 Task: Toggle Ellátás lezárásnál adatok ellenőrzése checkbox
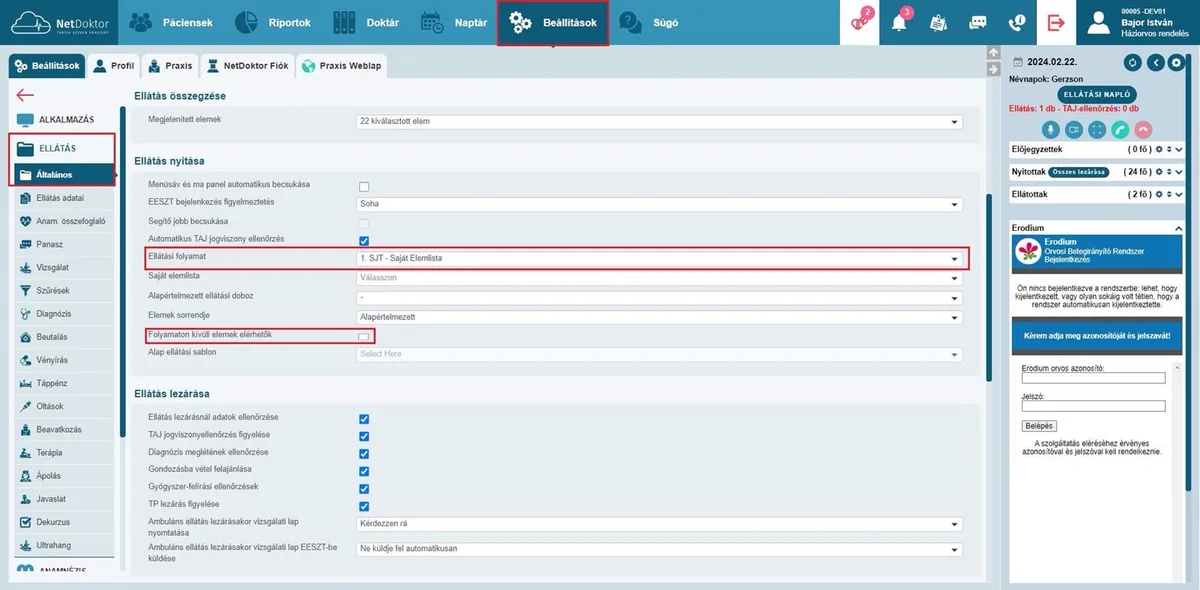(364, 419)
